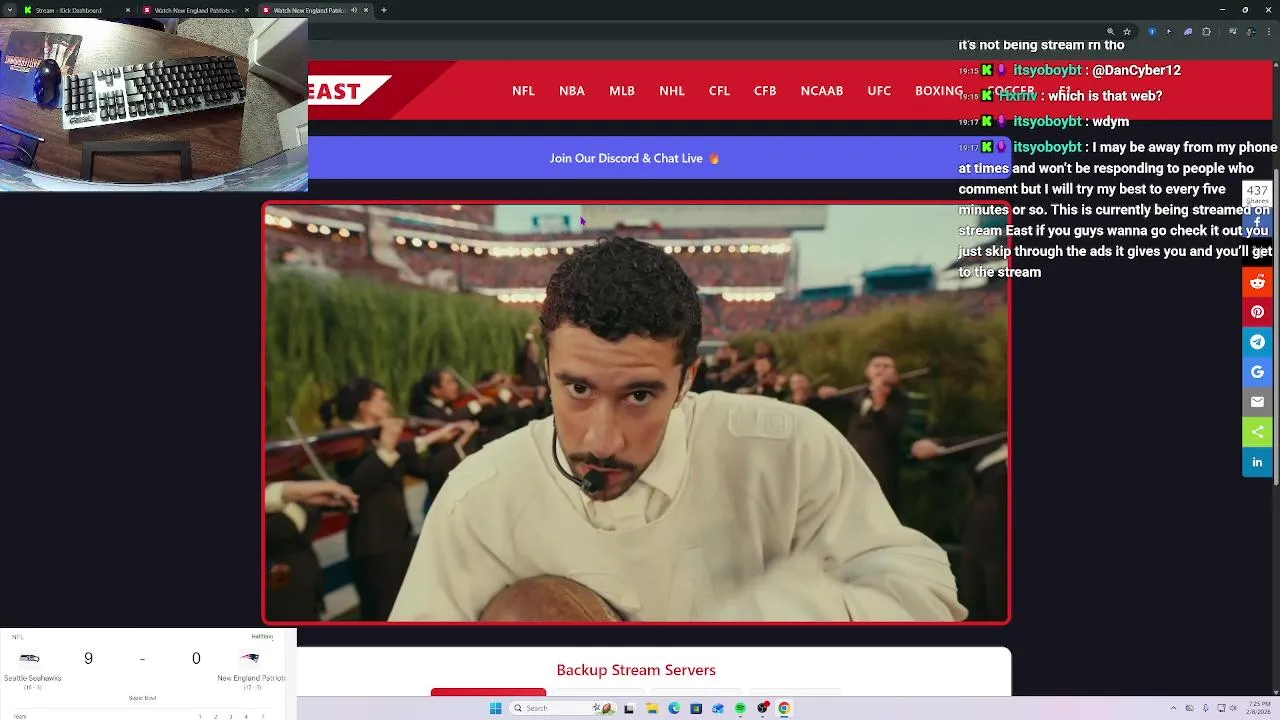
Task: Click the Halftime status label
Action: [262, 636]
